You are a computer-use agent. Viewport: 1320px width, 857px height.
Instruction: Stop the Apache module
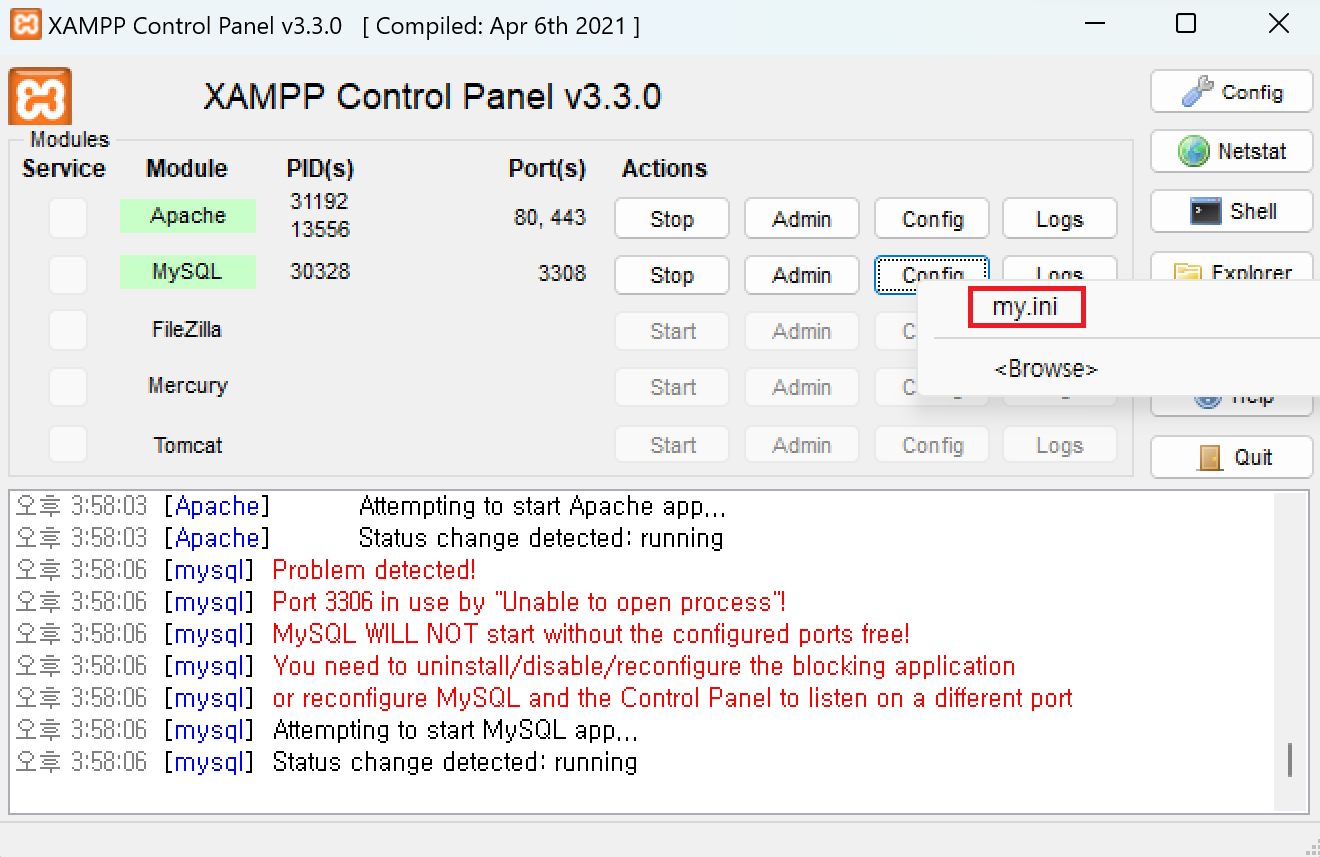tap(671, 218)
